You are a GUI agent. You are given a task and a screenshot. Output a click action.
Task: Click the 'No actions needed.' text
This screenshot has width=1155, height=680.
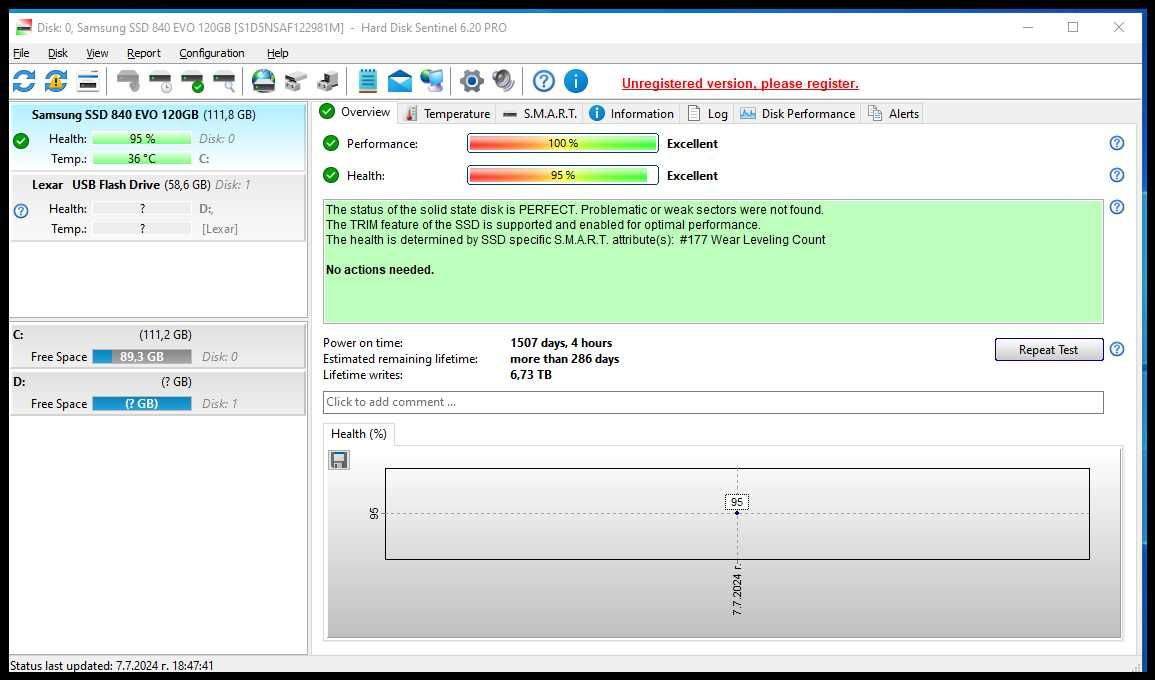(x=380, y=270)
